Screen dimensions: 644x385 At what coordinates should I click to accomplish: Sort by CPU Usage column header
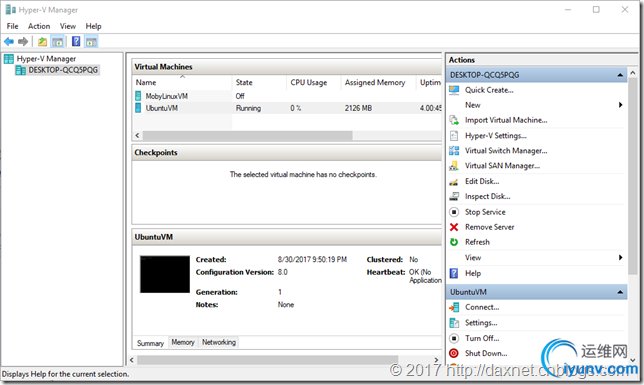click(314, 83)
